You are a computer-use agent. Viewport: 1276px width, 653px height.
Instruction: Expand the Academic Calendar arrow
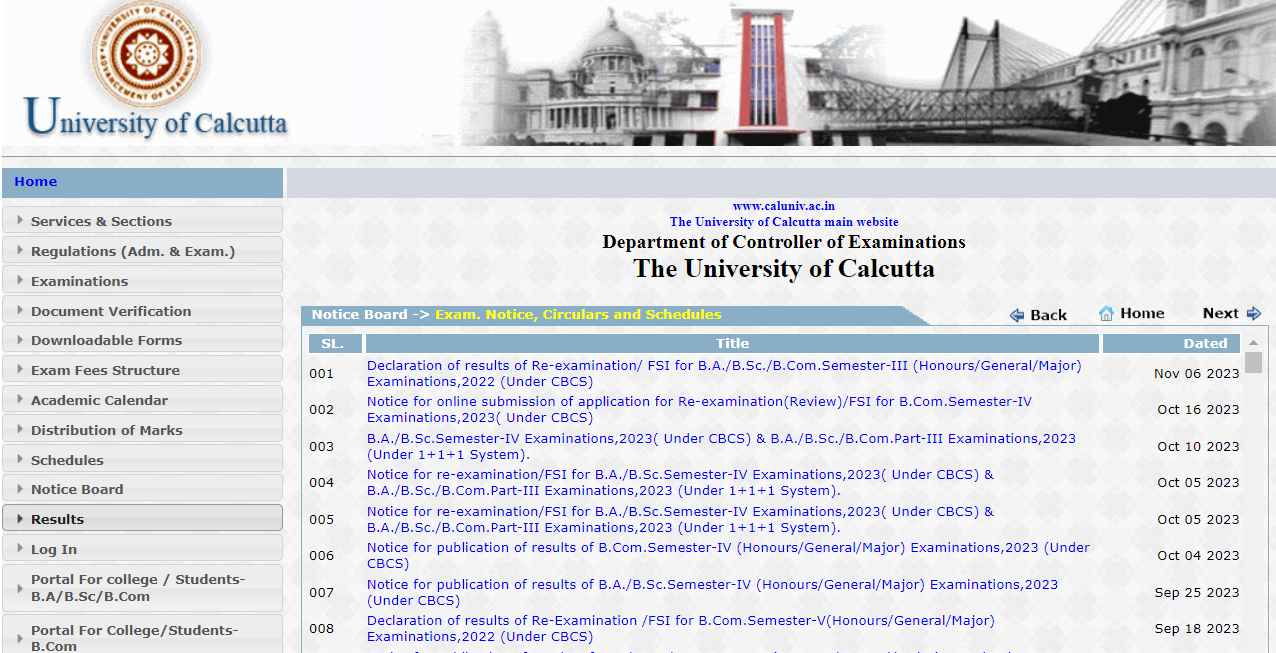tap(19, 400)
